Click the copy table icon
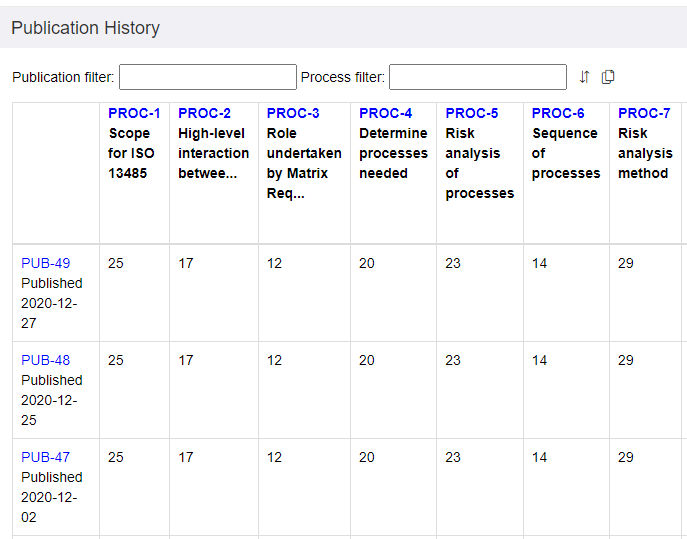Image resolution: width=687 pixels, height=539 pixels. pos(608,77)
